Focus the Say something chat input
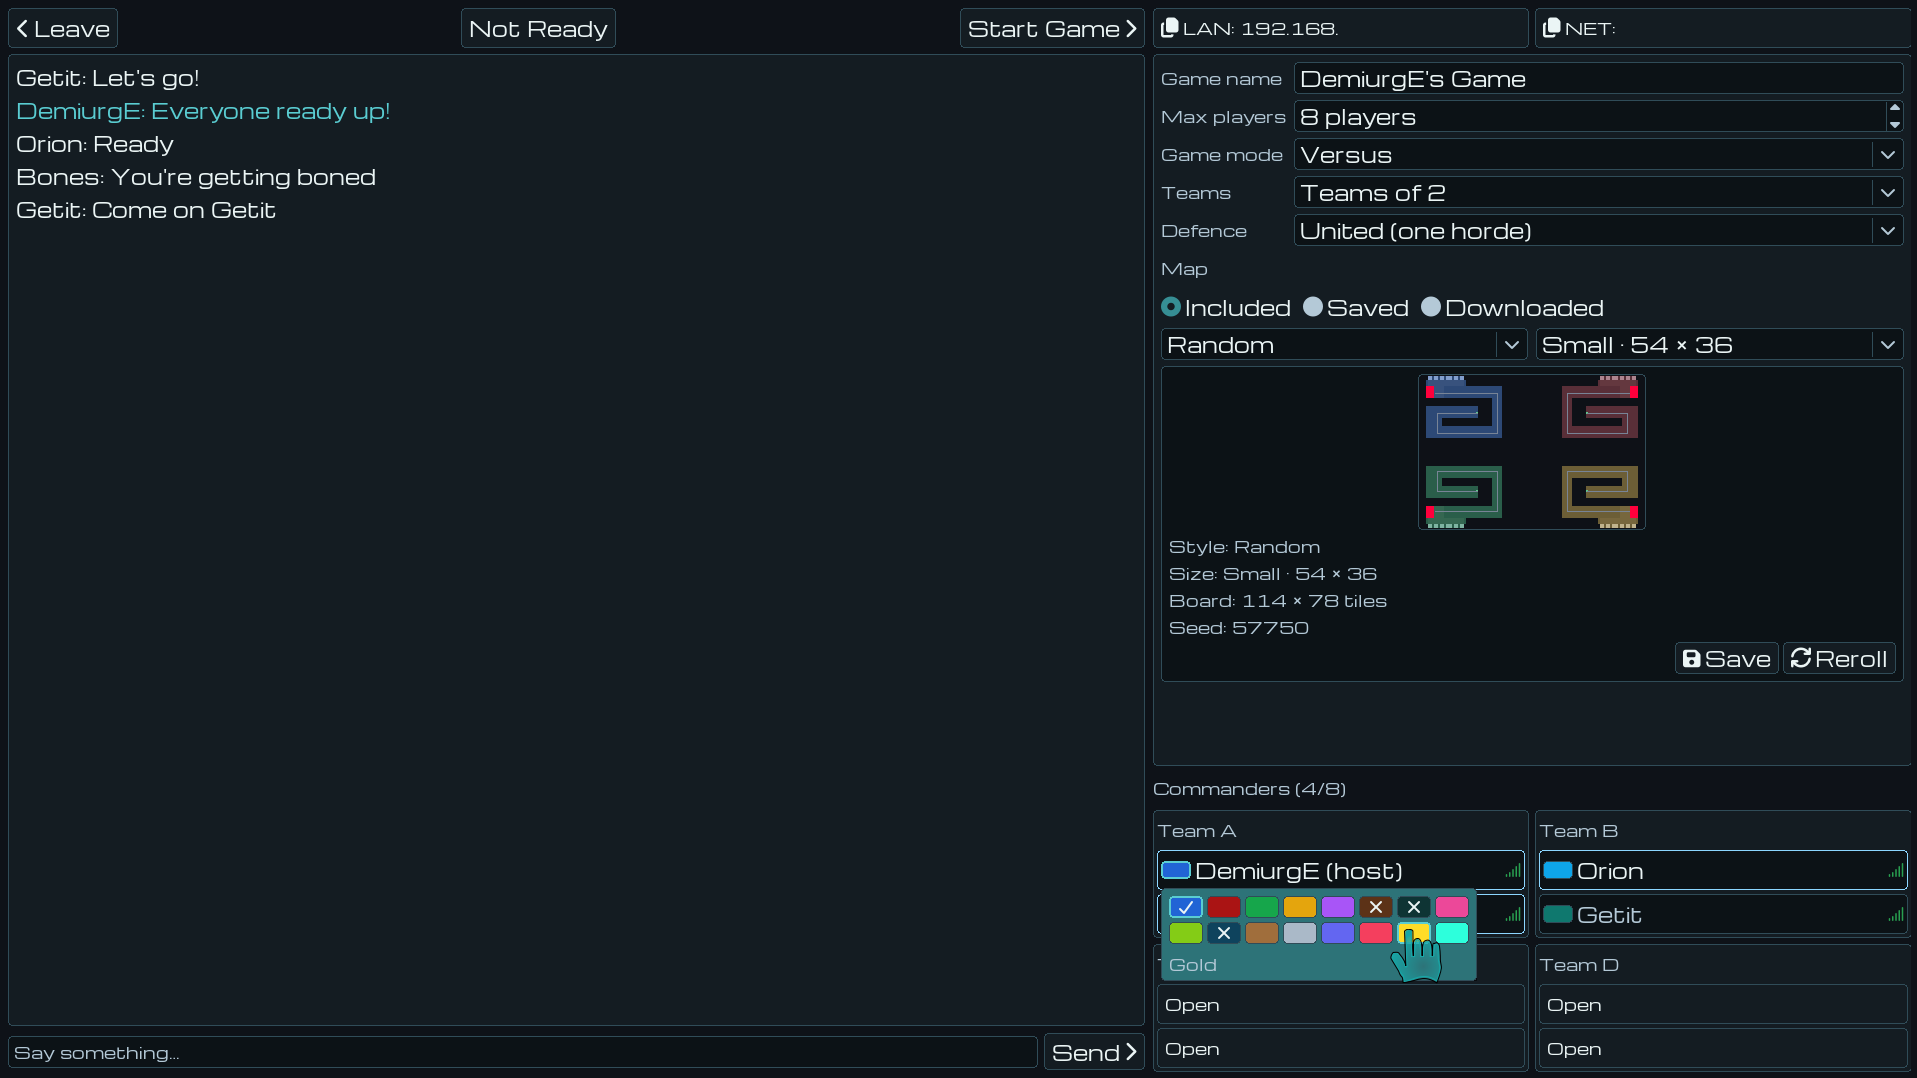Viewport: 1917px width, 1078px height. click(523, 1052)
